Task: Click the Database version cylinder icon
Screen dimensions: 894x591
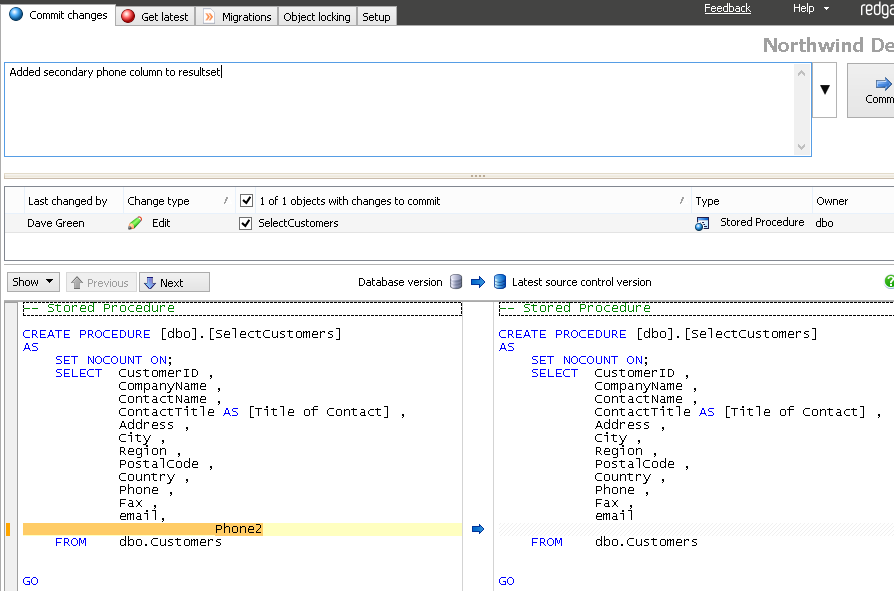Action: coord(456,282)
